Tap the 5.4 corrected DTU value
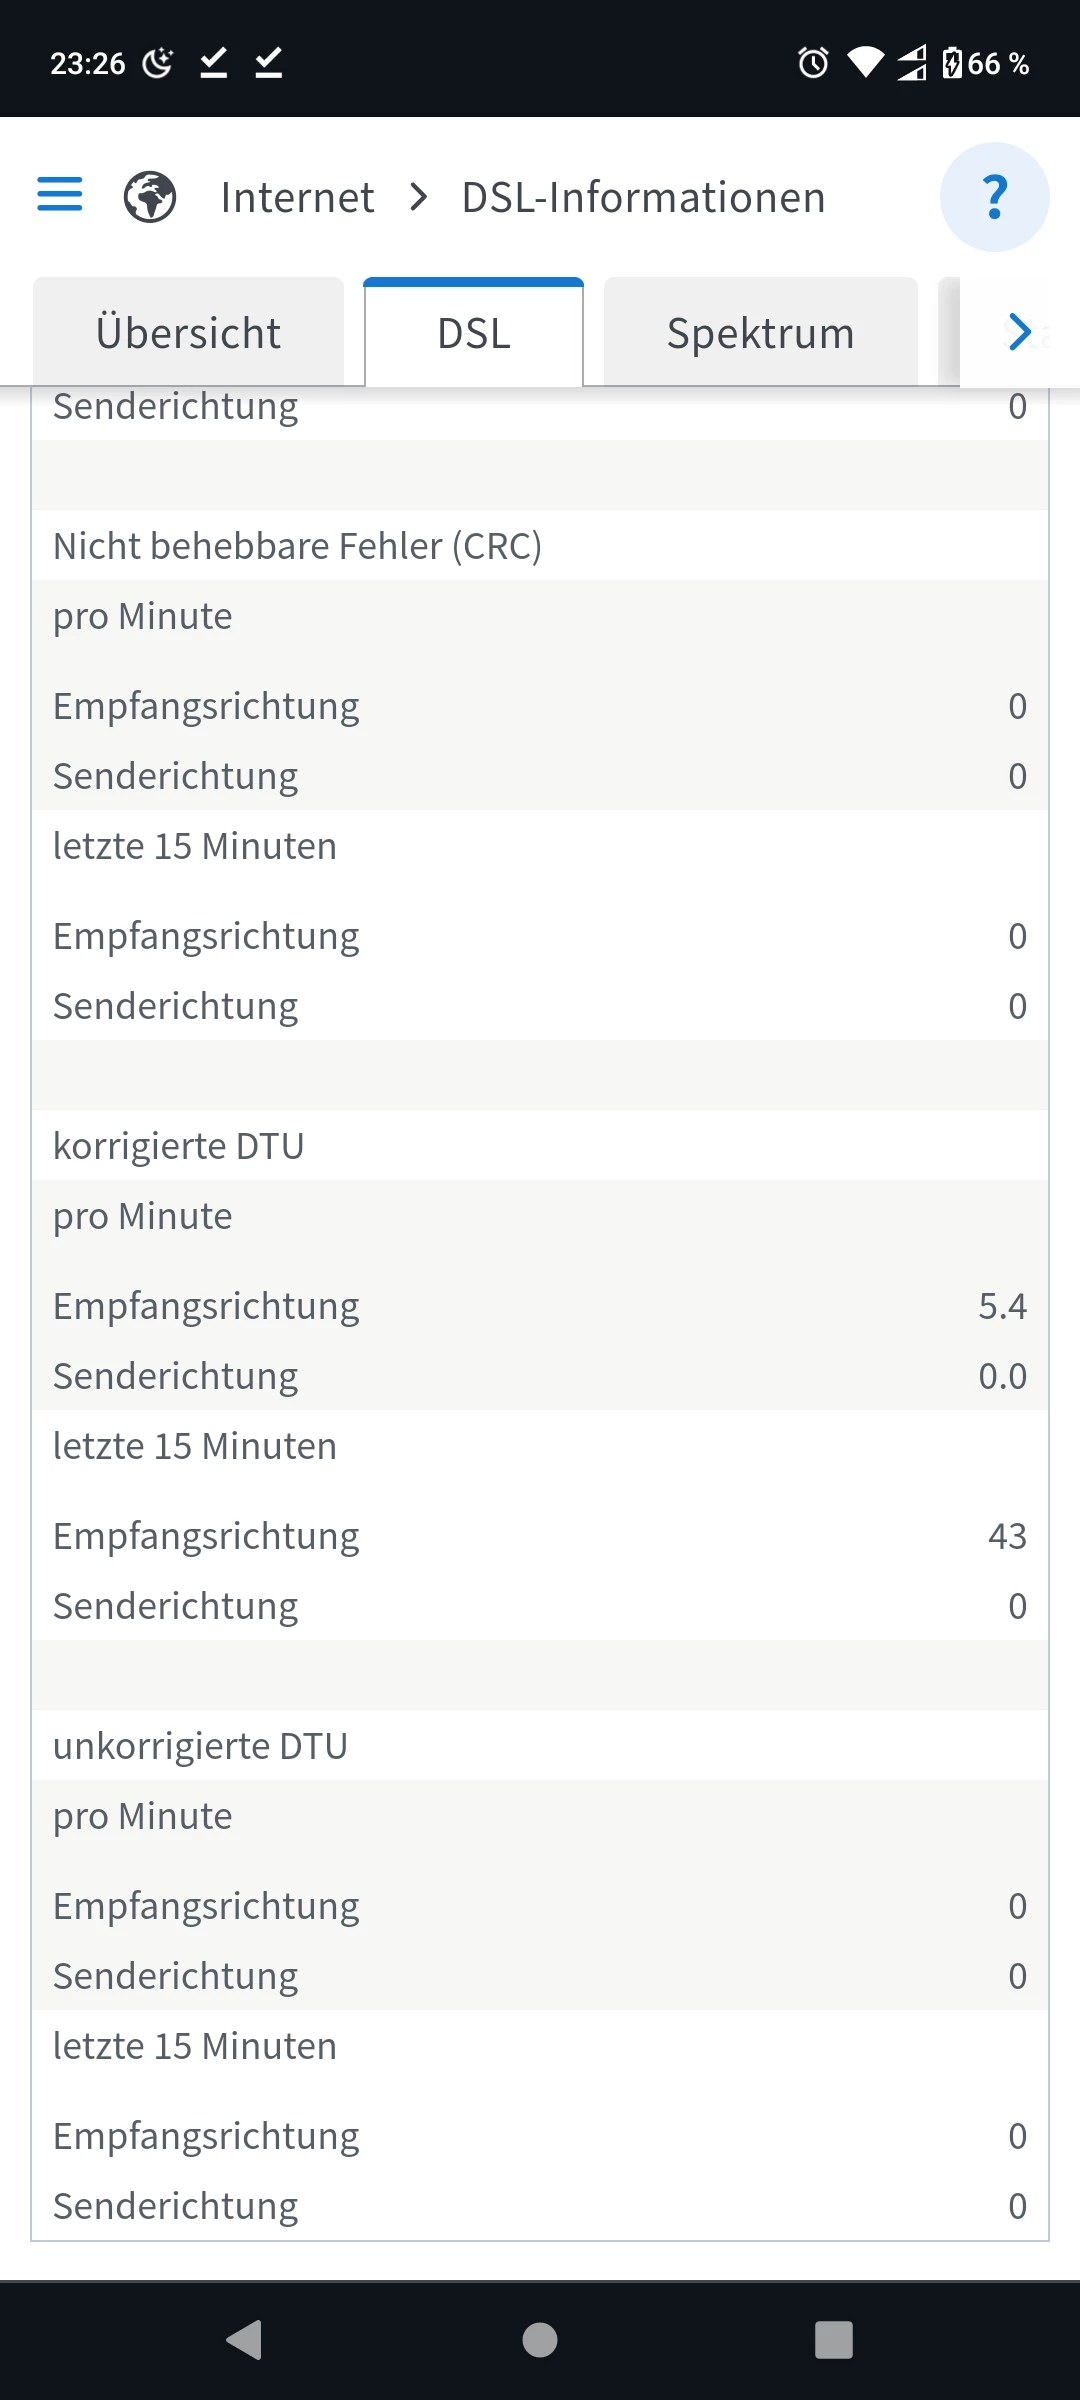The height and width of the screenshot is (2400, 1080). point(1002,1306)
